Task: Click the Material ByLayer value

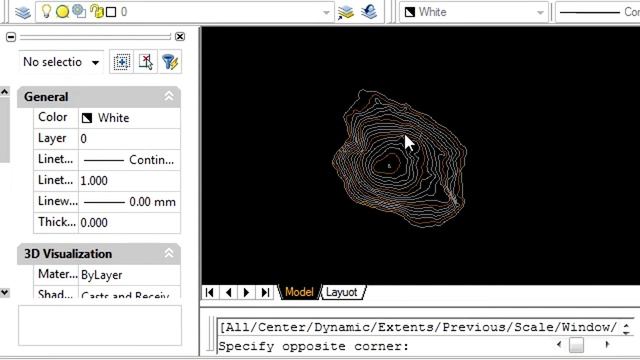Action: click(x=129, y=275)
